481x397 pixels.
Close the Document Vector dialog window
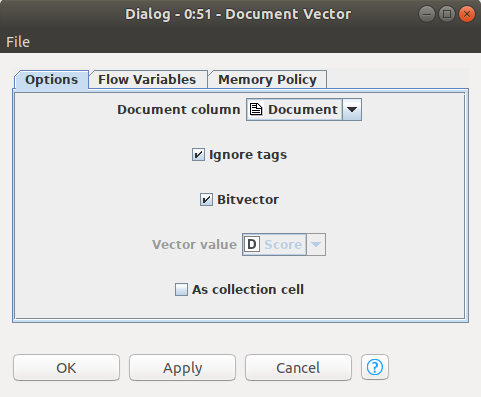[467, 14]
